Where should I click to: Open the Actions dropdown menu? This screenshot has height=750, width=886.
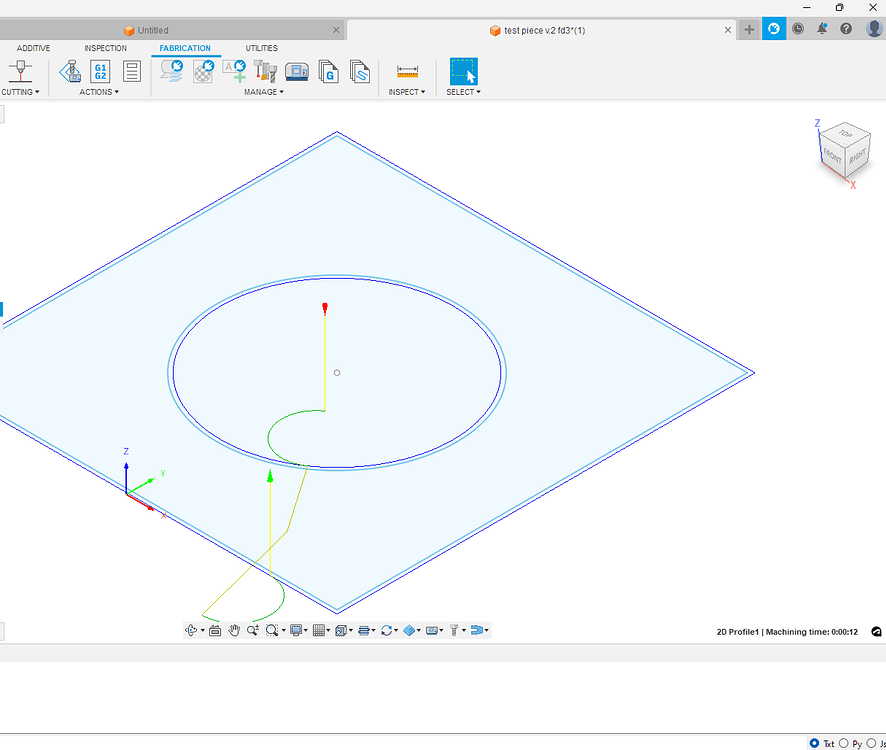tap(98, 92)
